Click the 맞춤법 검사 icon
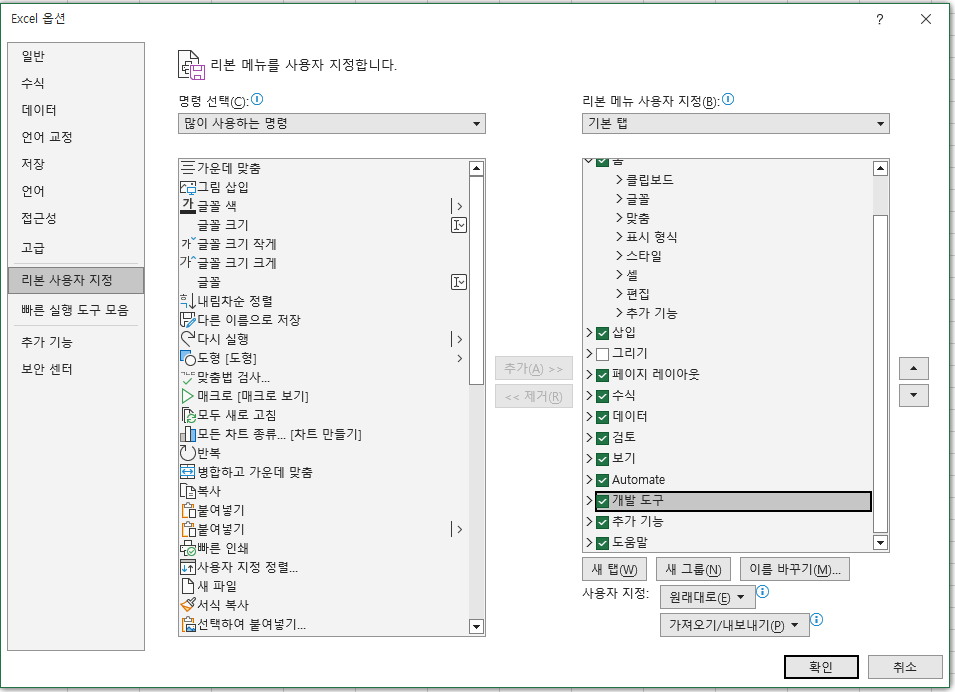This screenshot has height=692, width=955. pos(188,377)
